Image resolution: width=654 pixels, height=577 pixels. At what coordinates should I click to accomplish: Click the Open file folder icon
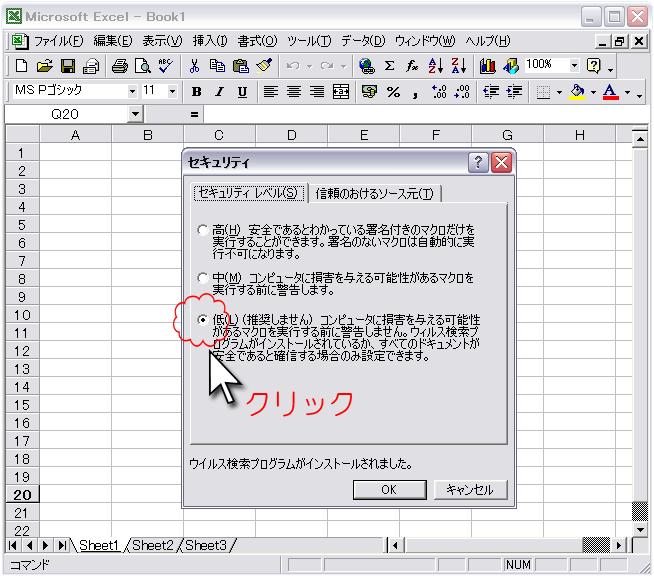(x=45, y=66)
